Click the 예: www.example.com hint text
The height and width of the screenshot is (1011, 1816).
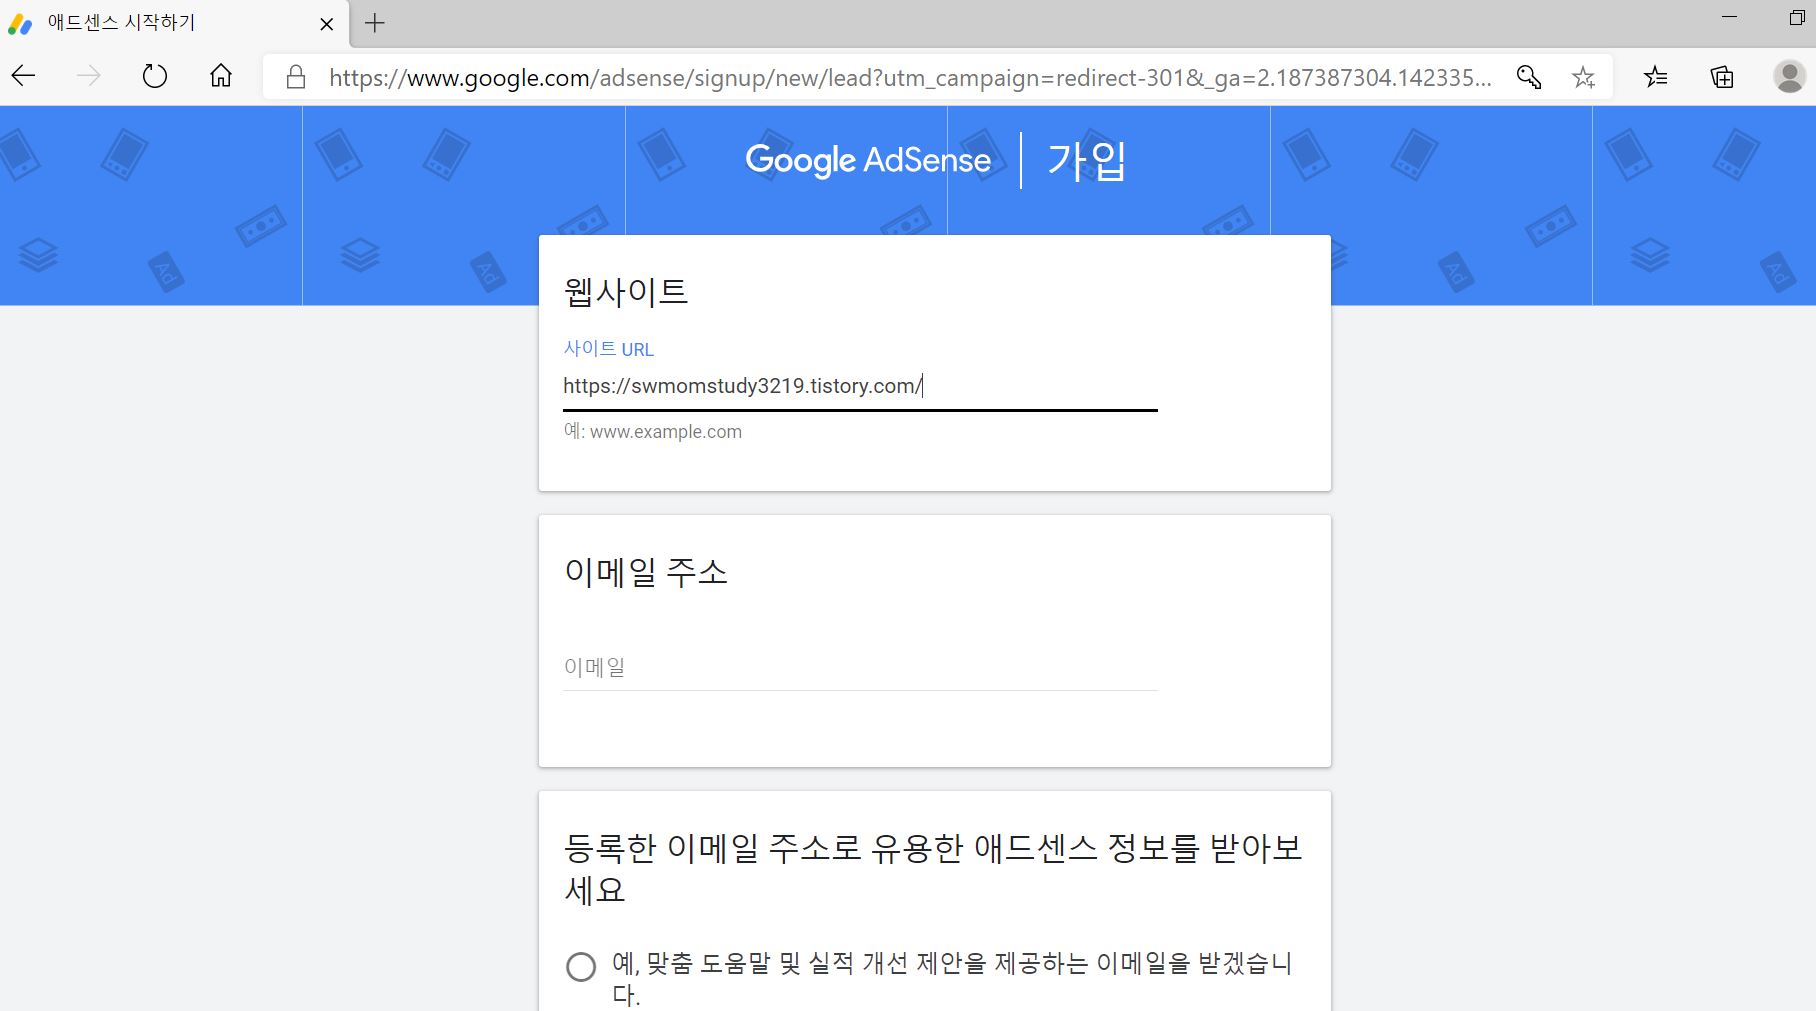[653, 431]
